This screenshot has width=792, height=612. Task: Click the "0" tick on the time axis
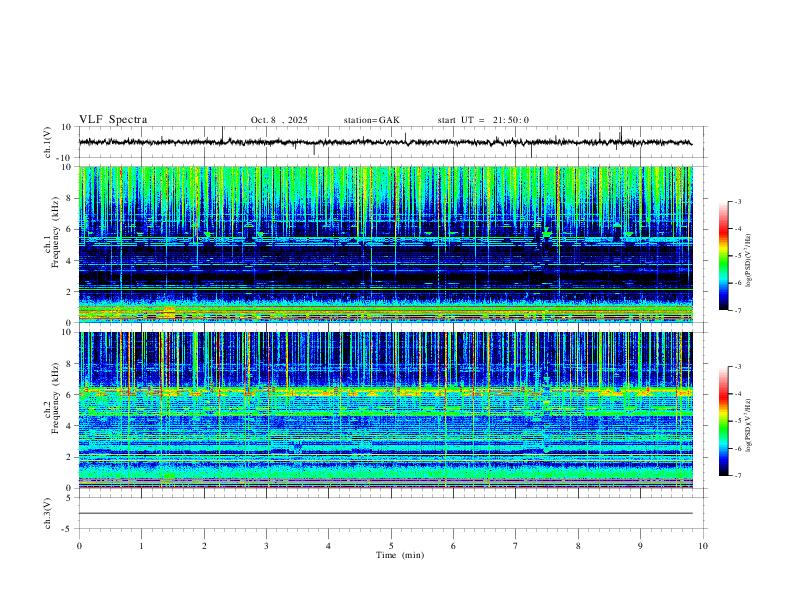[x=79, y=546]
